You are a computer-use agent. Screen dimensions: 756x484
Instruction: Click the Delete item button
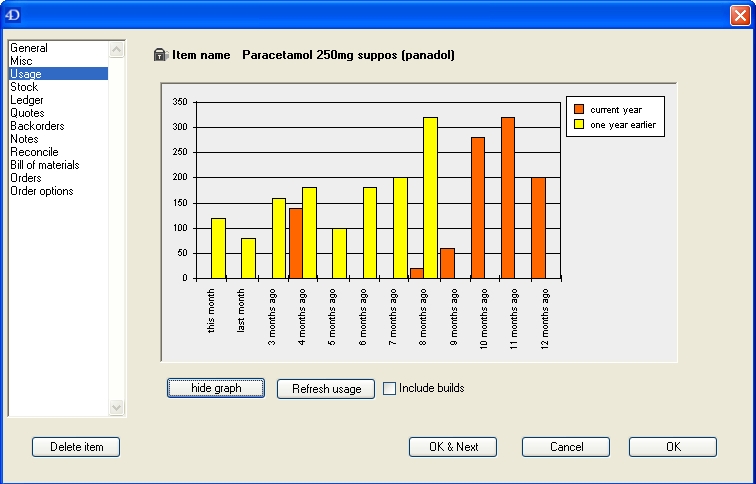76,447
